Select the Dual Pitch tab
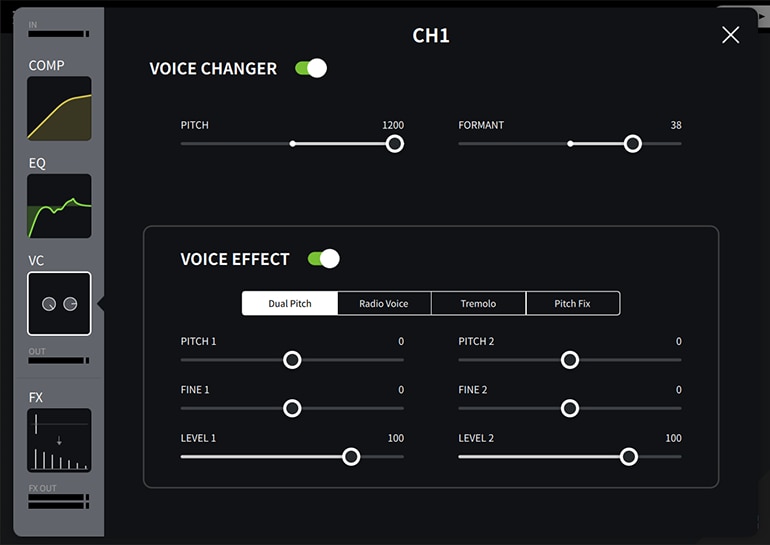The width and height of the screenshot is (770, 545). coord(289,303)
